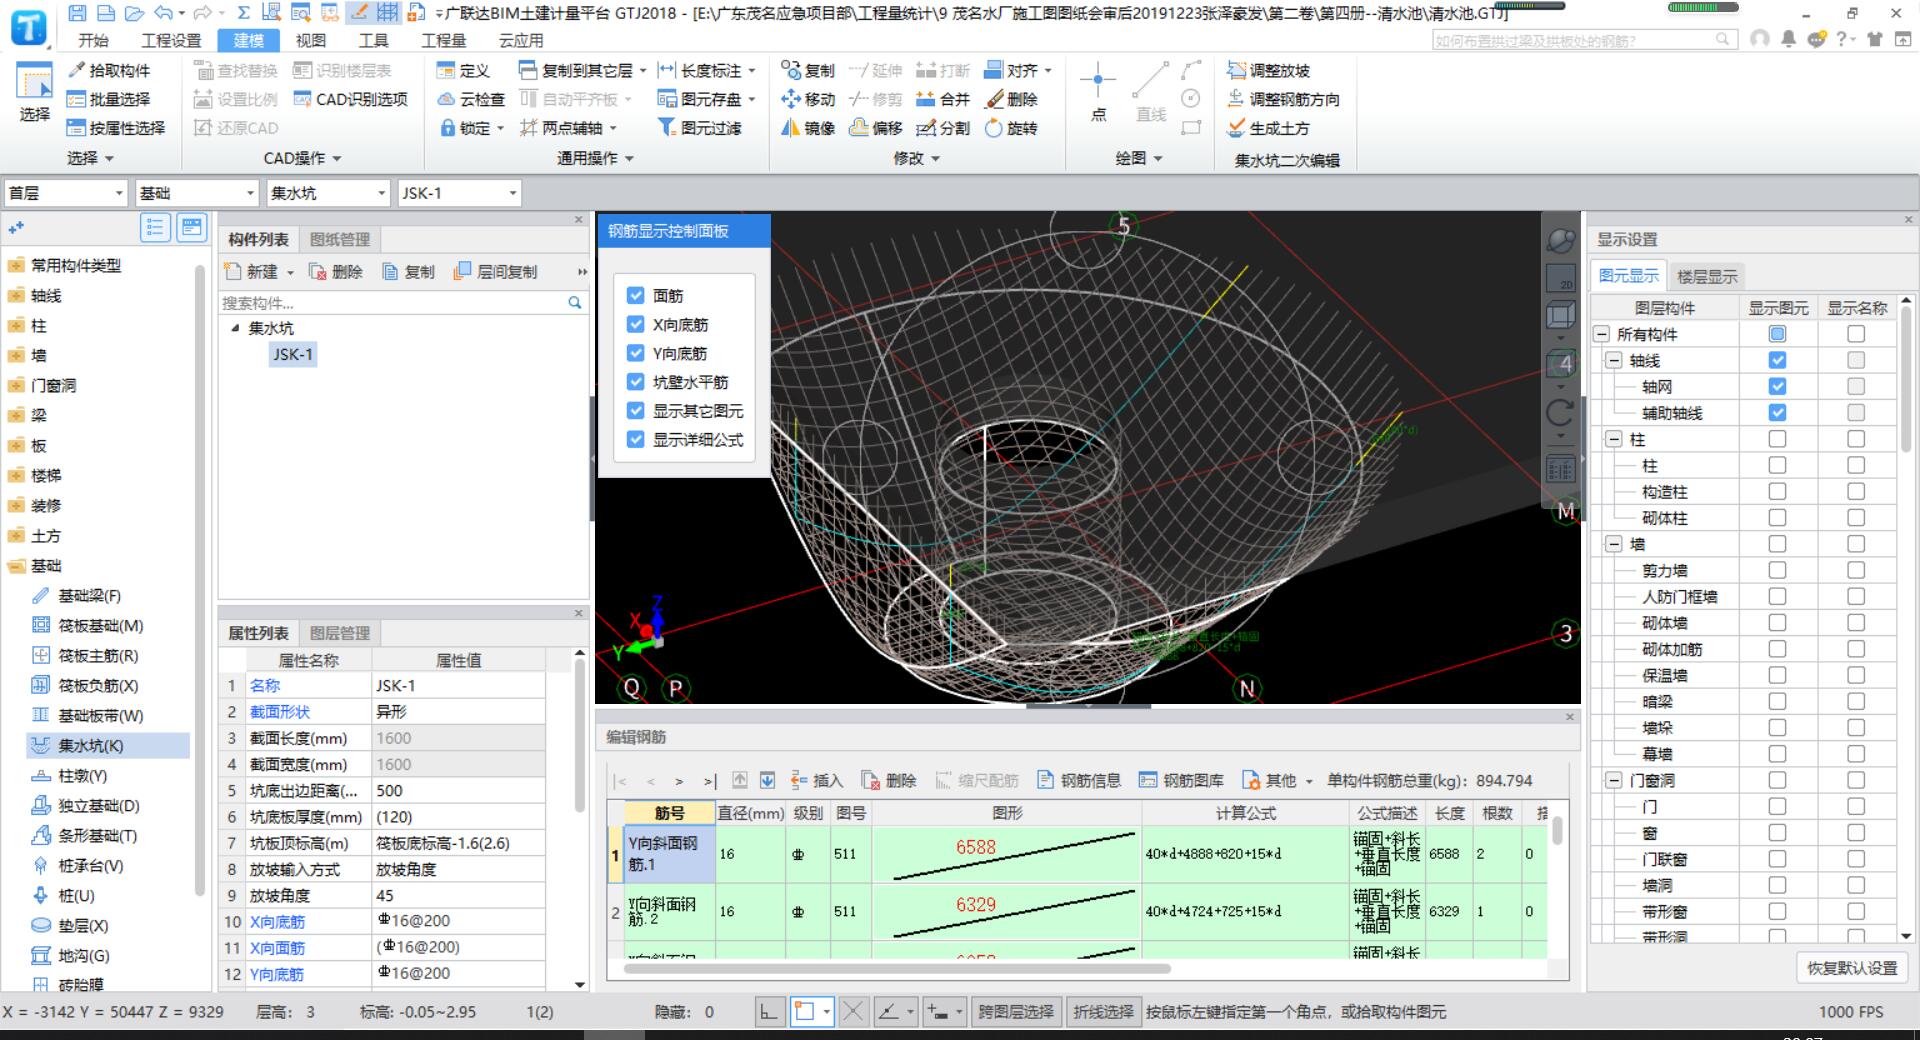Select the 点 point draw tool
This screenshot has height=1040, width=1920.
(x=1098, y=92)
